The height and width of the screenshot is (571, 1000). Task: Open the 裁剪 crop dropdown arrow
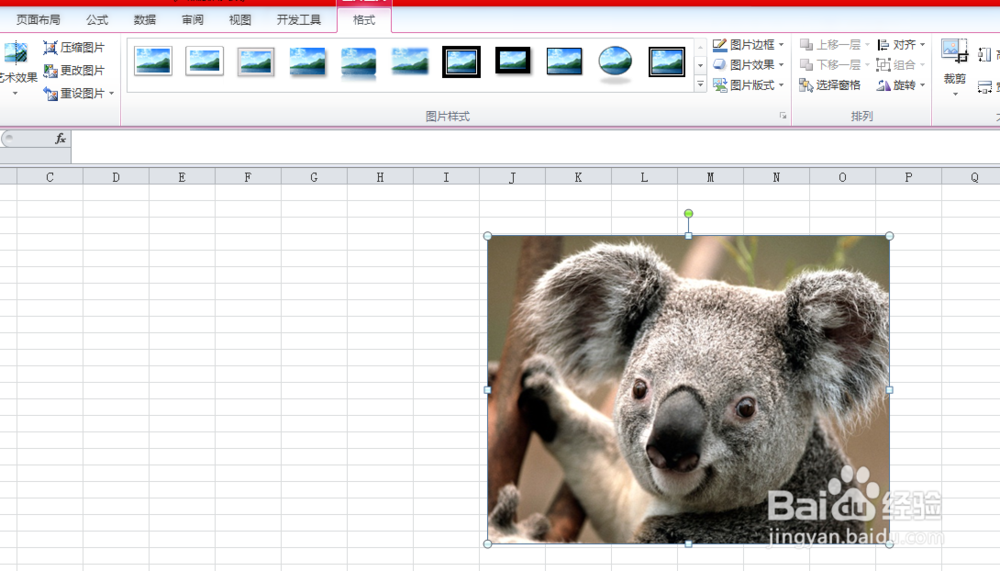coord(955,93)
